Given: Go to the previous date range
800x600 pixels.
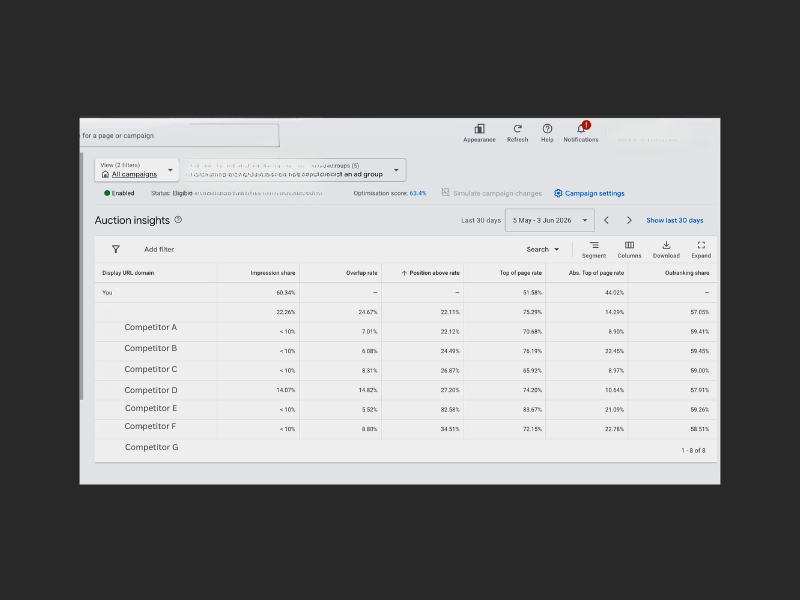Looking at the screenshot, I should click(x=606, y=220).
